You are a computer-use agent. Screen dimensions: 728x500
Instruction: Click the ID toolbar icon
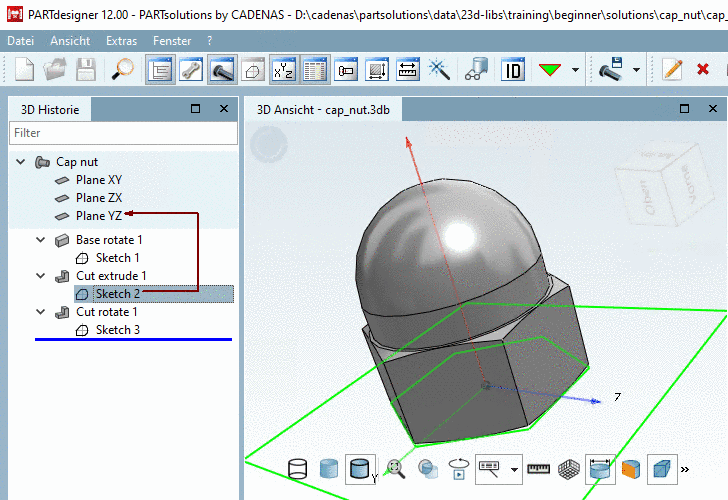point(513,70)
